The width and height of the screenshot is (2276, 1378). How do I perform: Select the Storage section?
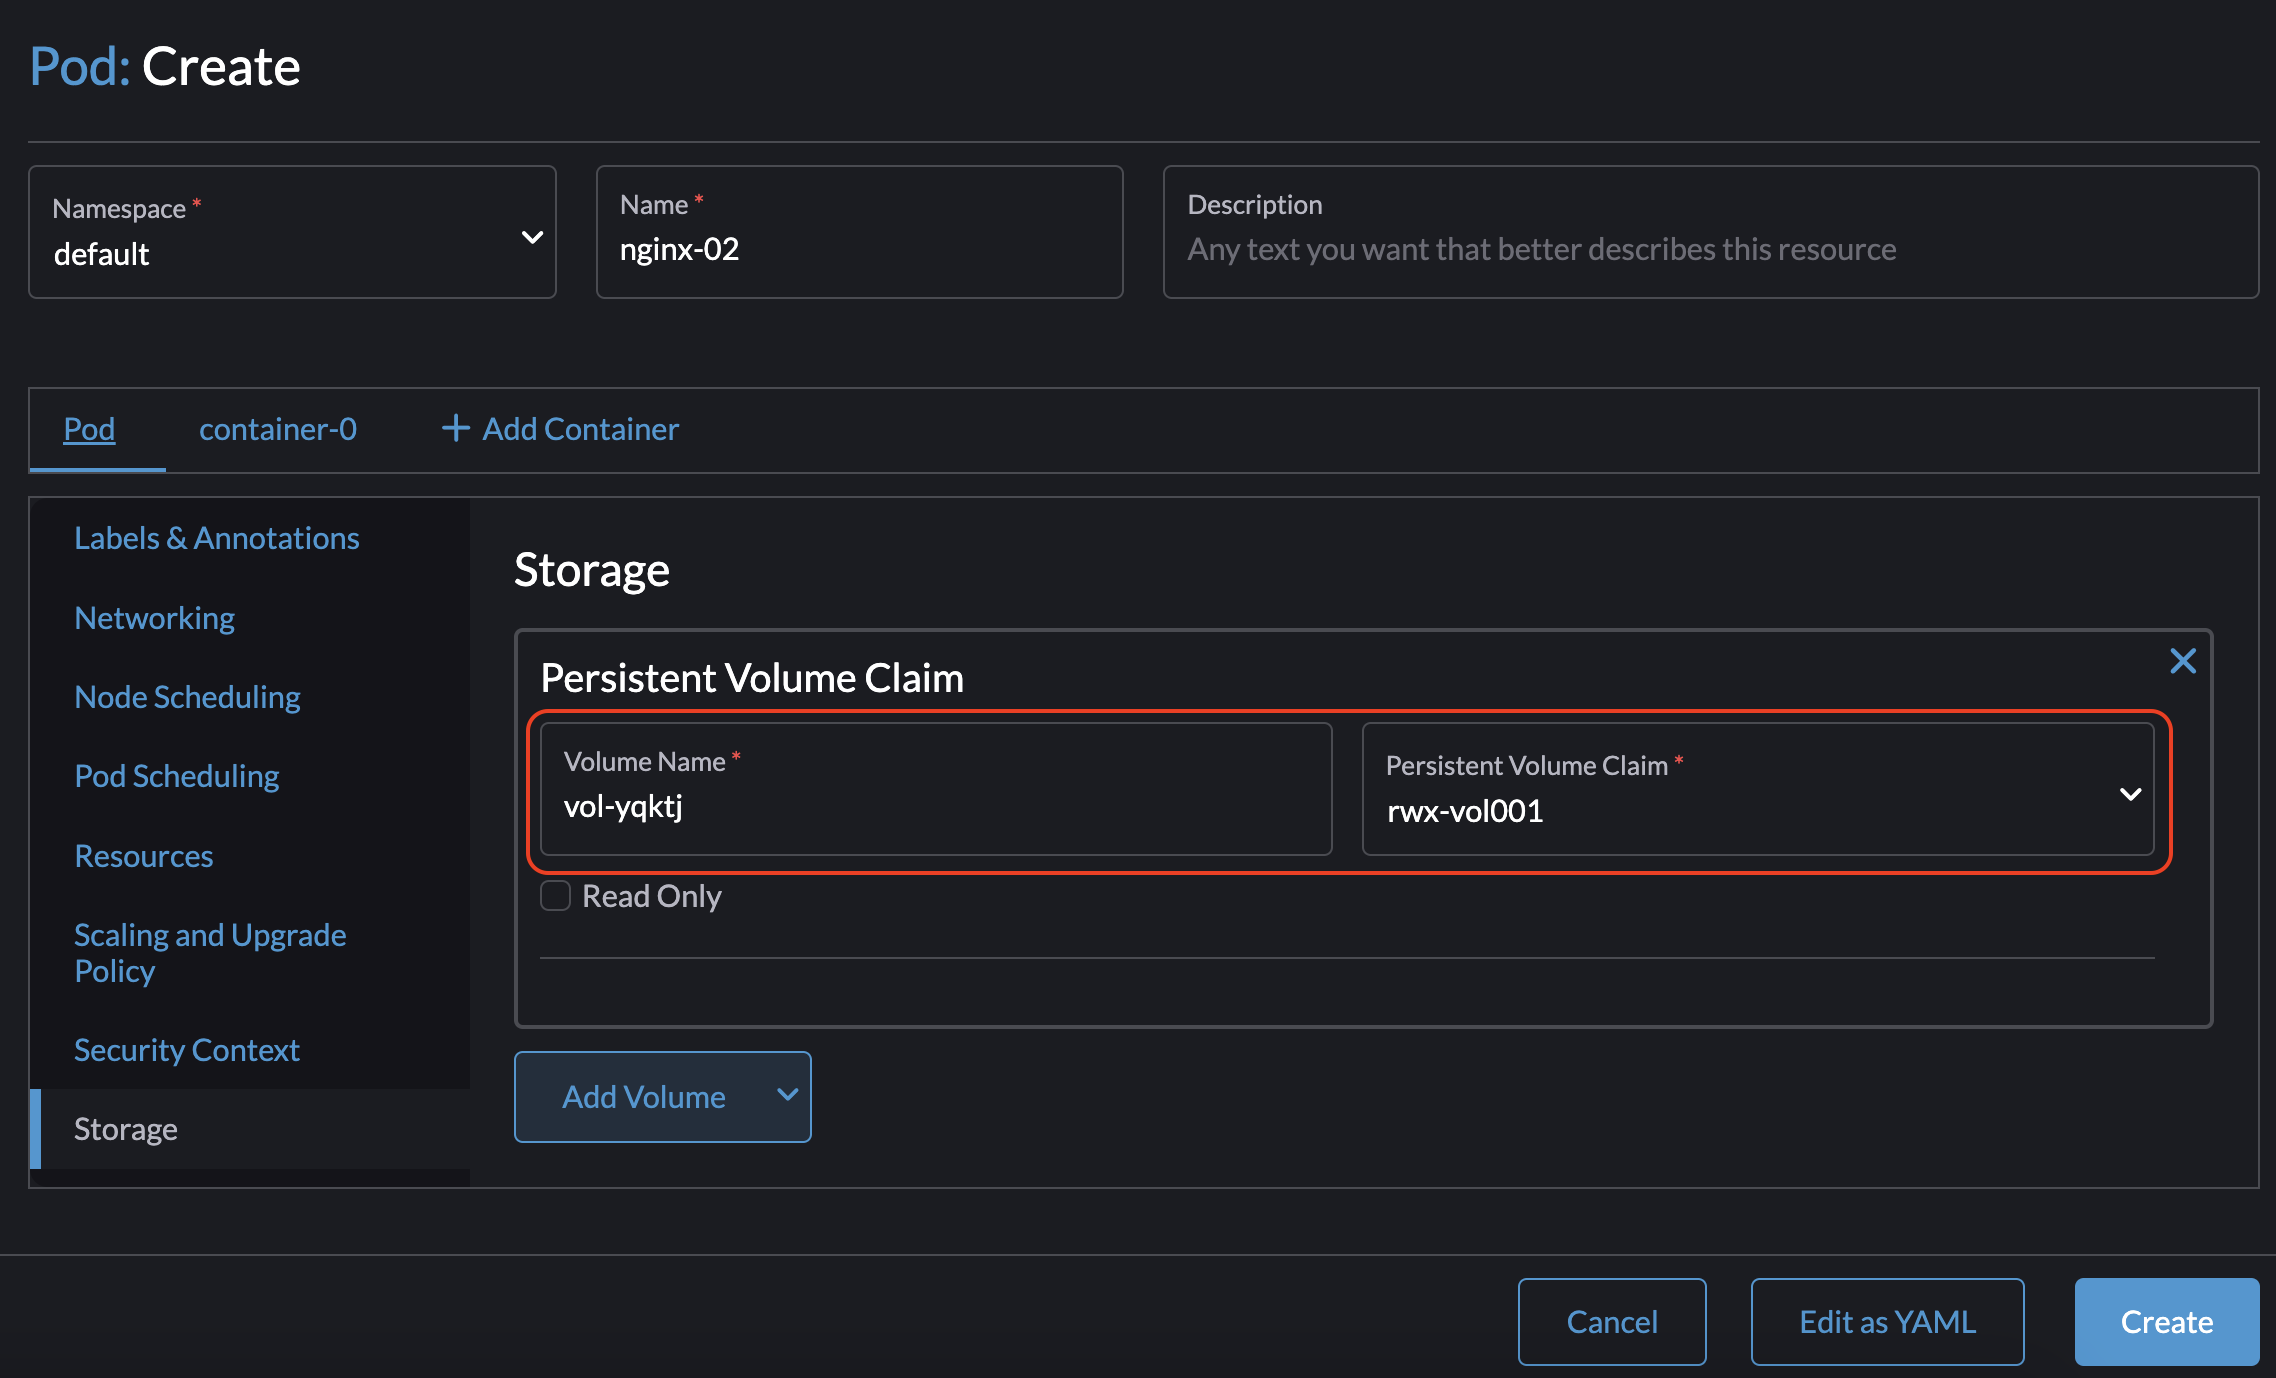125,1128
